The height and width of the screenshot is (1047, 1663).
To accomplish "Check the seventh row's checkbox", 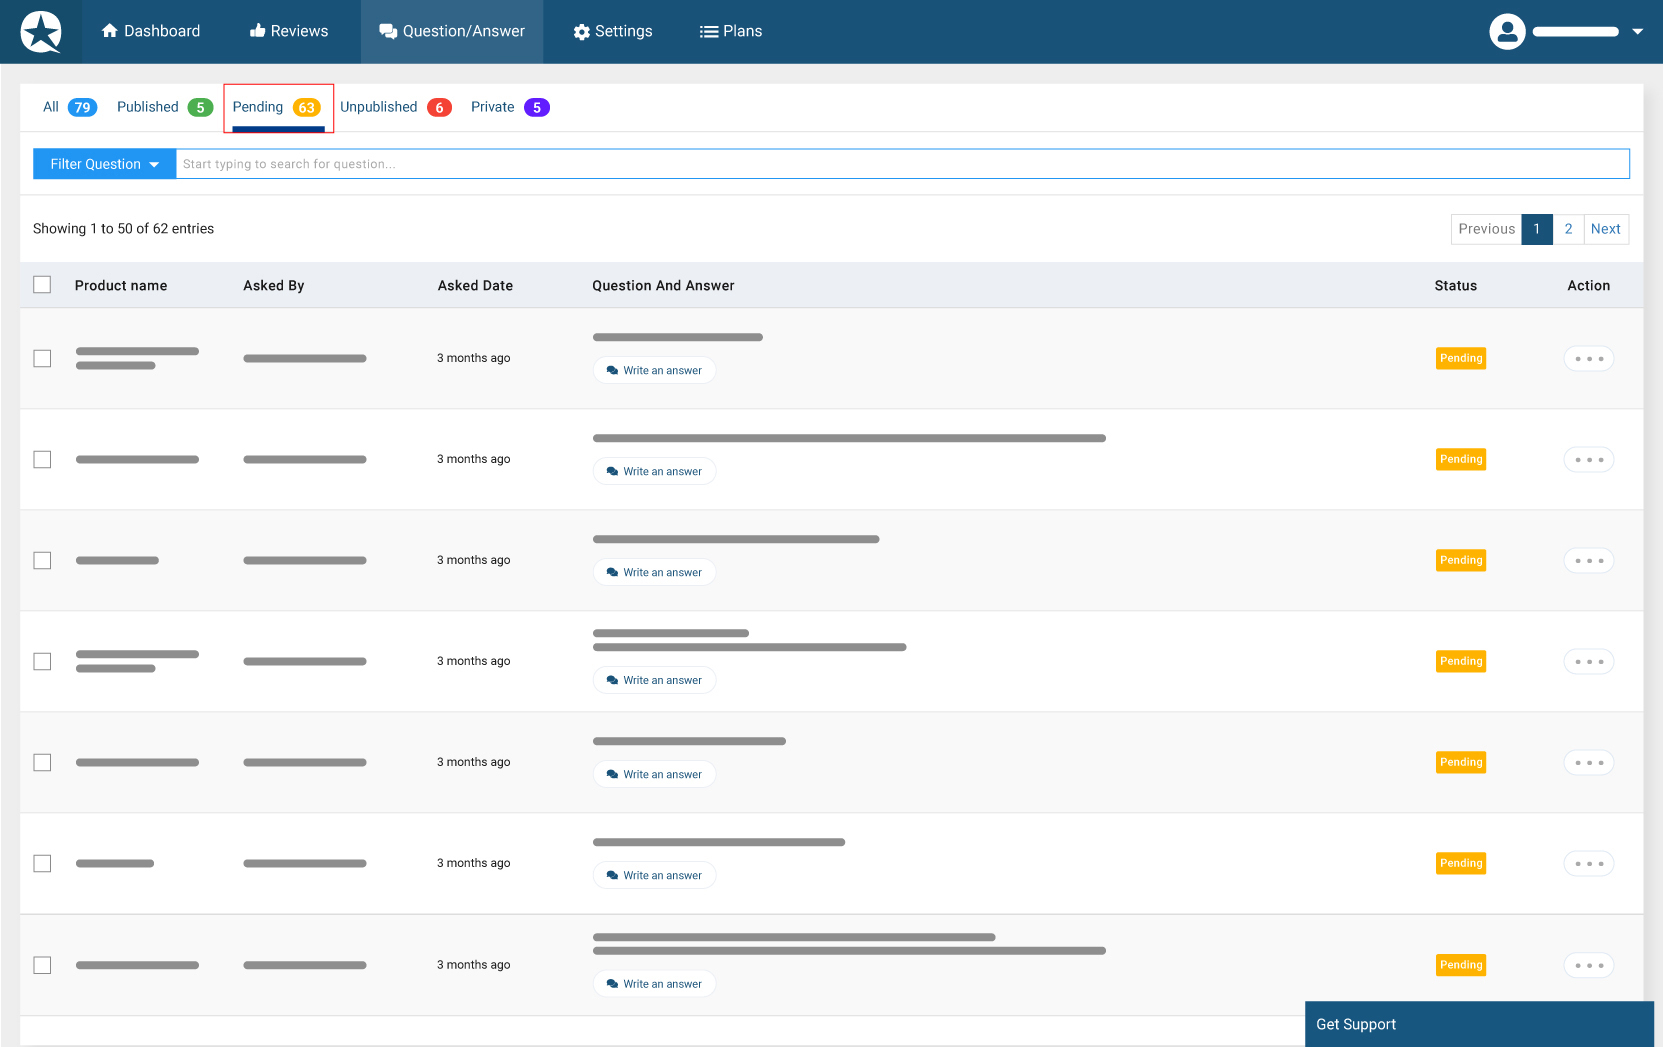I will [42, 965].
